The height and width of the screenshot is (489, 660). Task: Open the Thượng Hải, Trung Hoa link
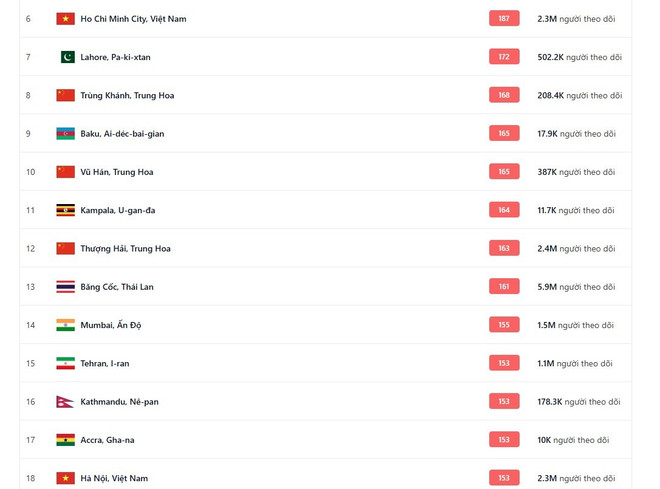[125, 249]
